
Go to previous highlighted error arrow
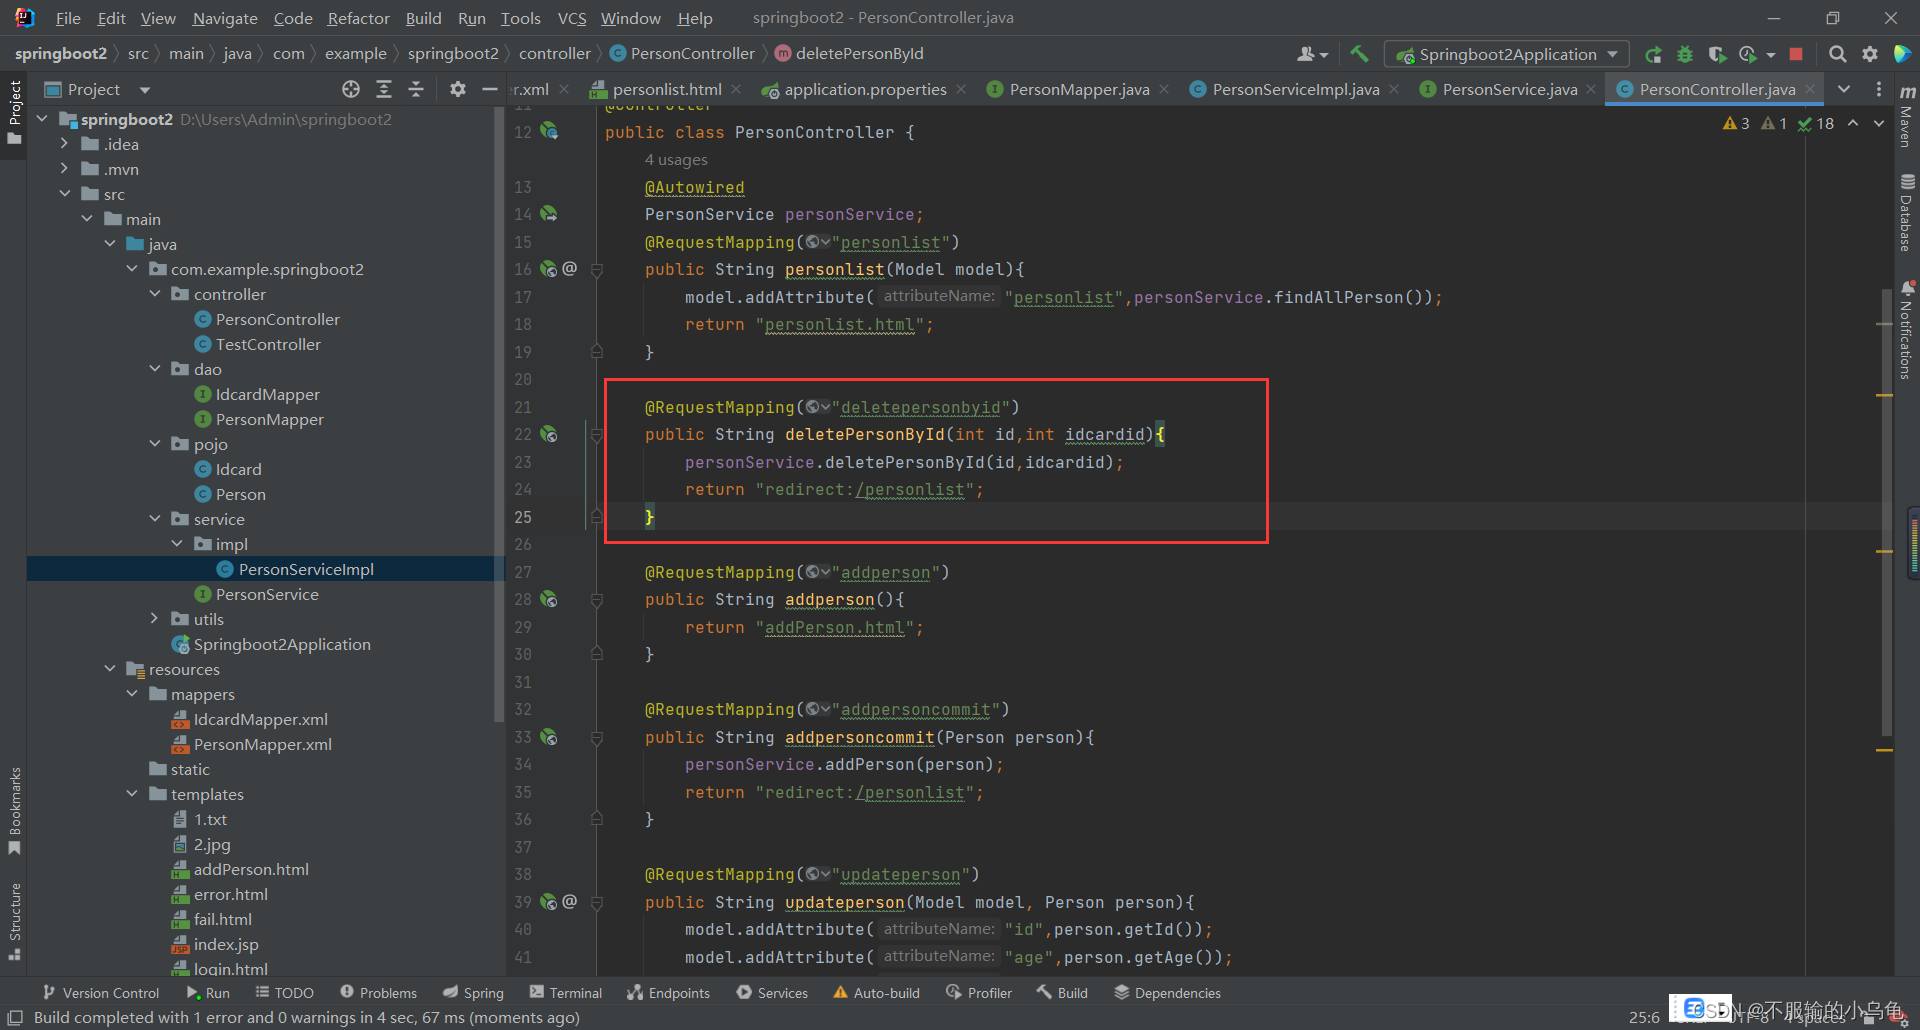tap(1853, 123)
